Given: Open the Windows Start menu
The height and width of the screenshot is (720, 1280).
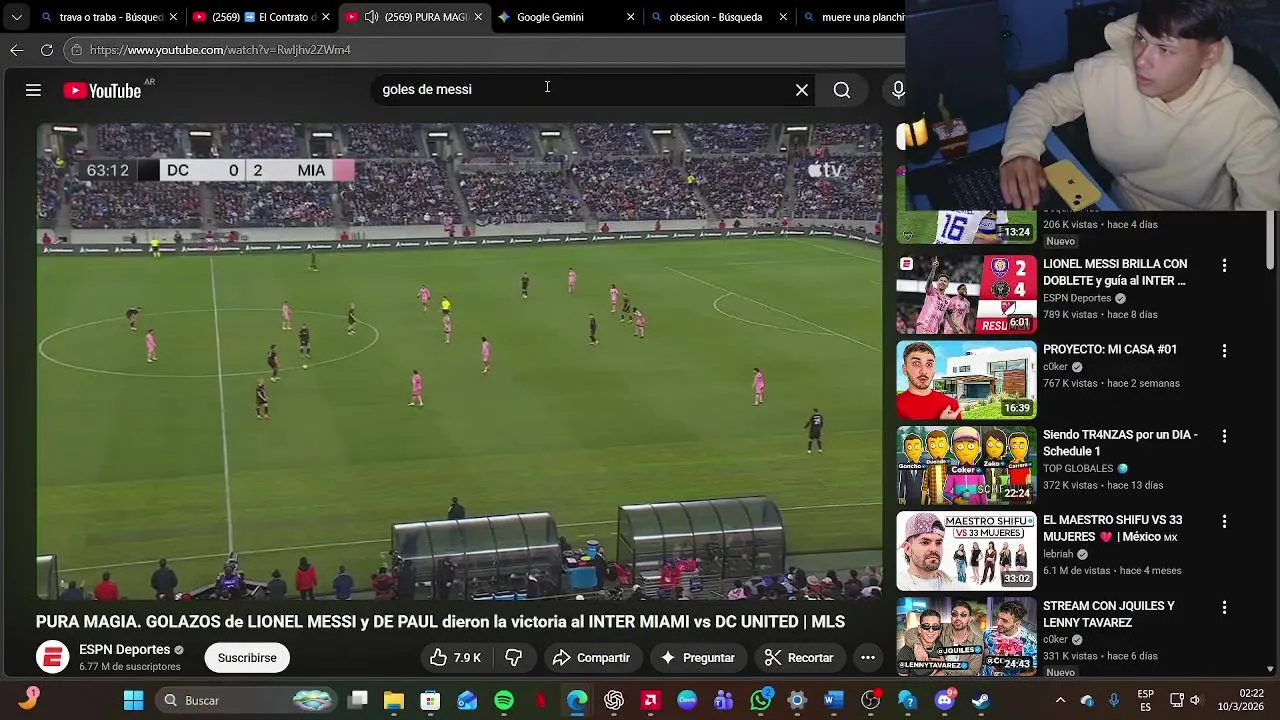Looking at the screenshot, I should [x=133, y=700].
